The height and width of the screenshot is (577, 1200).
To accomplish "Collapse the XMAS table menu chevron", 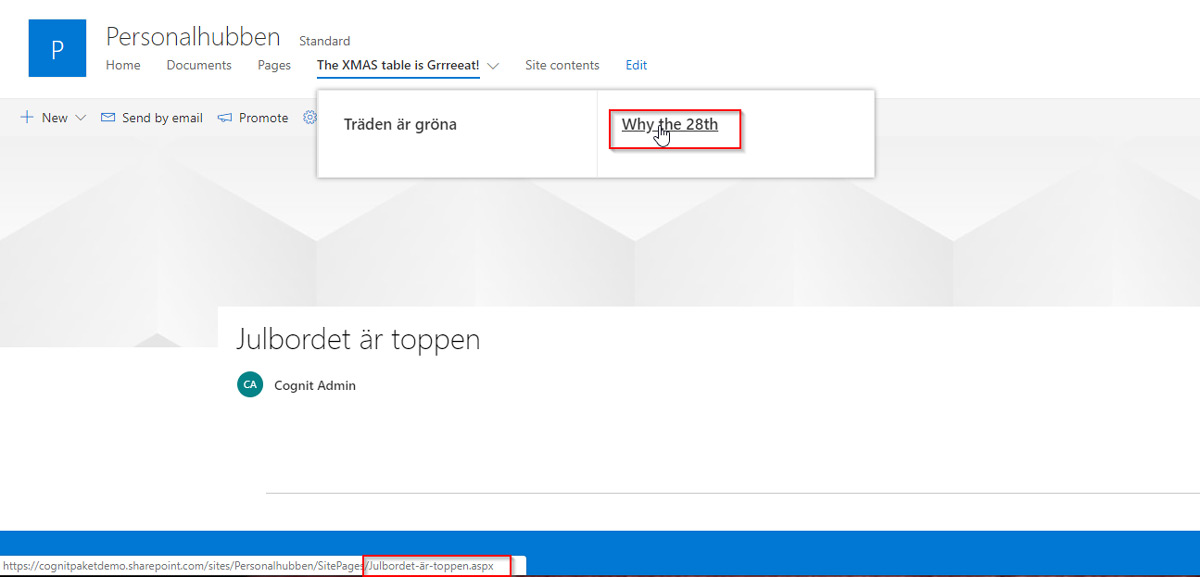I will pos(493,66).
